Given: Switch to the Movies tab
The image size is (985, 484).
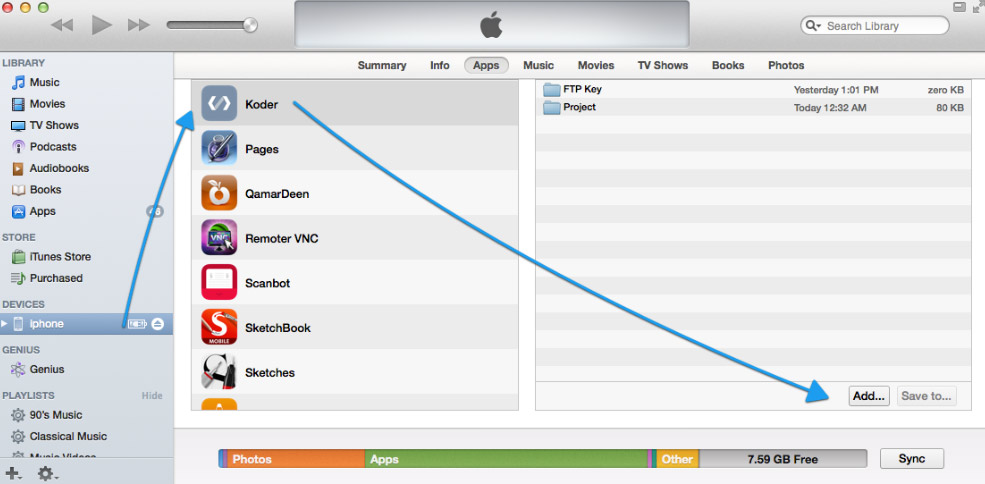Looking at the screenshot, I should pyautogui.click(x=596, y=65).
